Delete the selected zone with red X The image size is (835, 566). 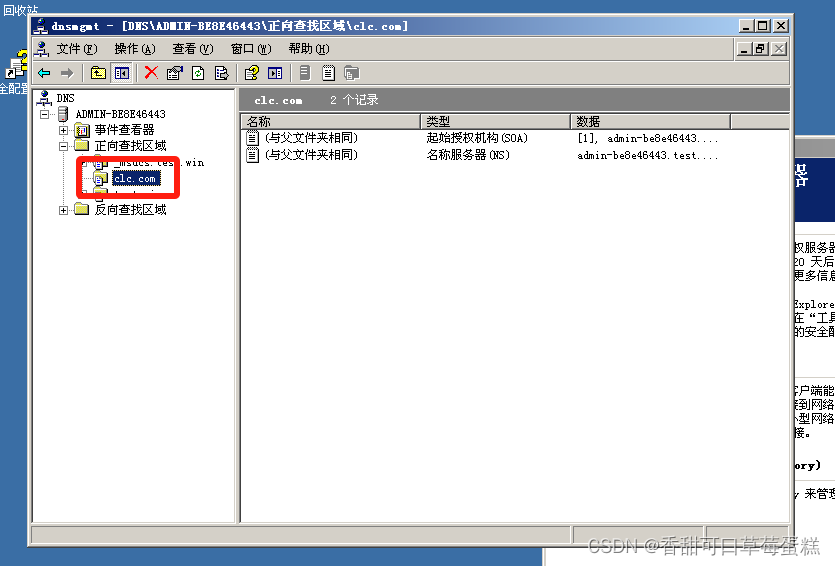(151, 72)
